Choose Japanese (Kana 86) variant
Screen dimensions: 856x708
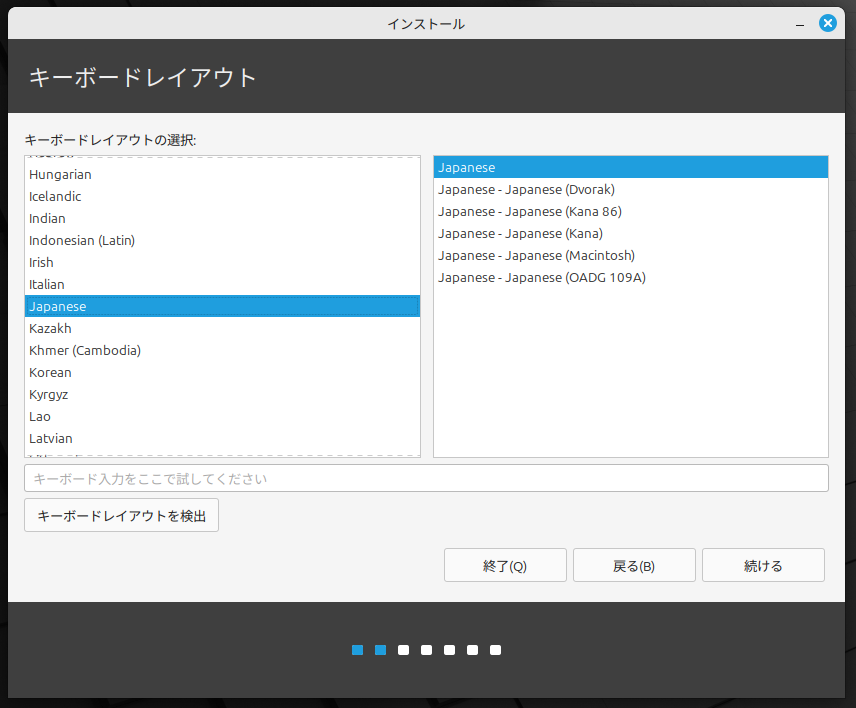(530, 212)
